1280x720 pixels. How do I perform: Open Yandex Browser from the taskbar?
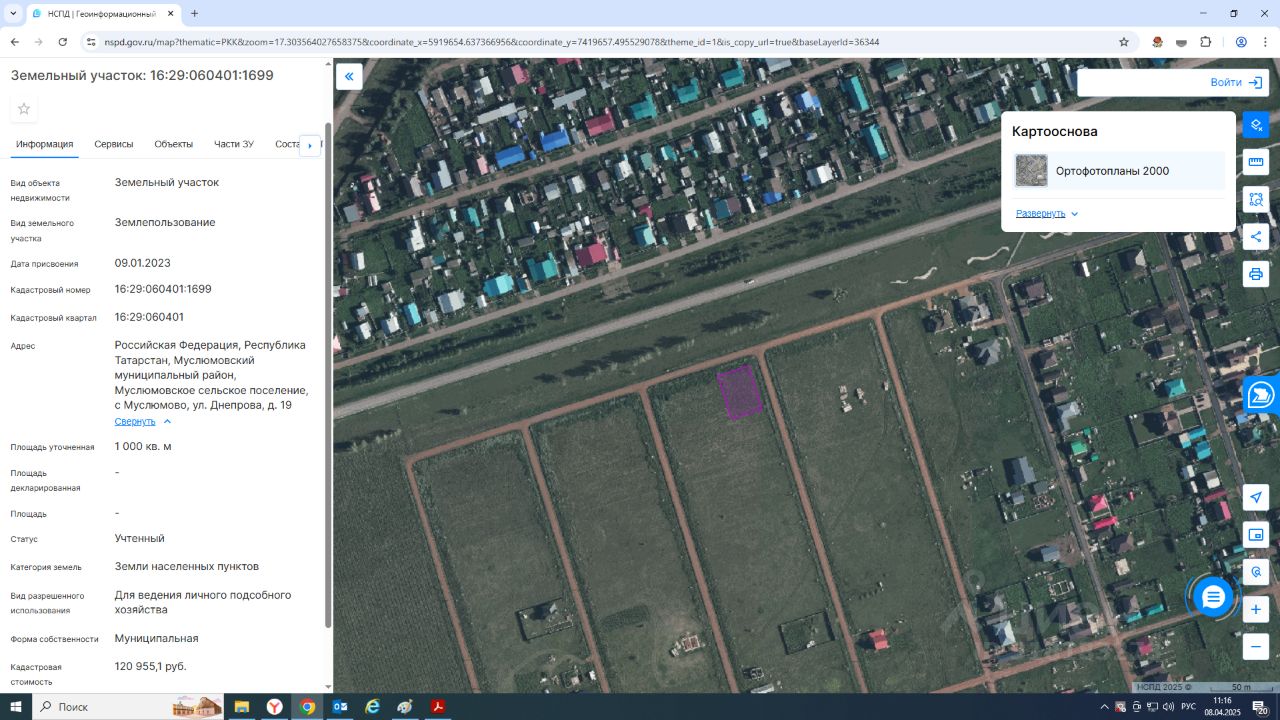point(274,707)
